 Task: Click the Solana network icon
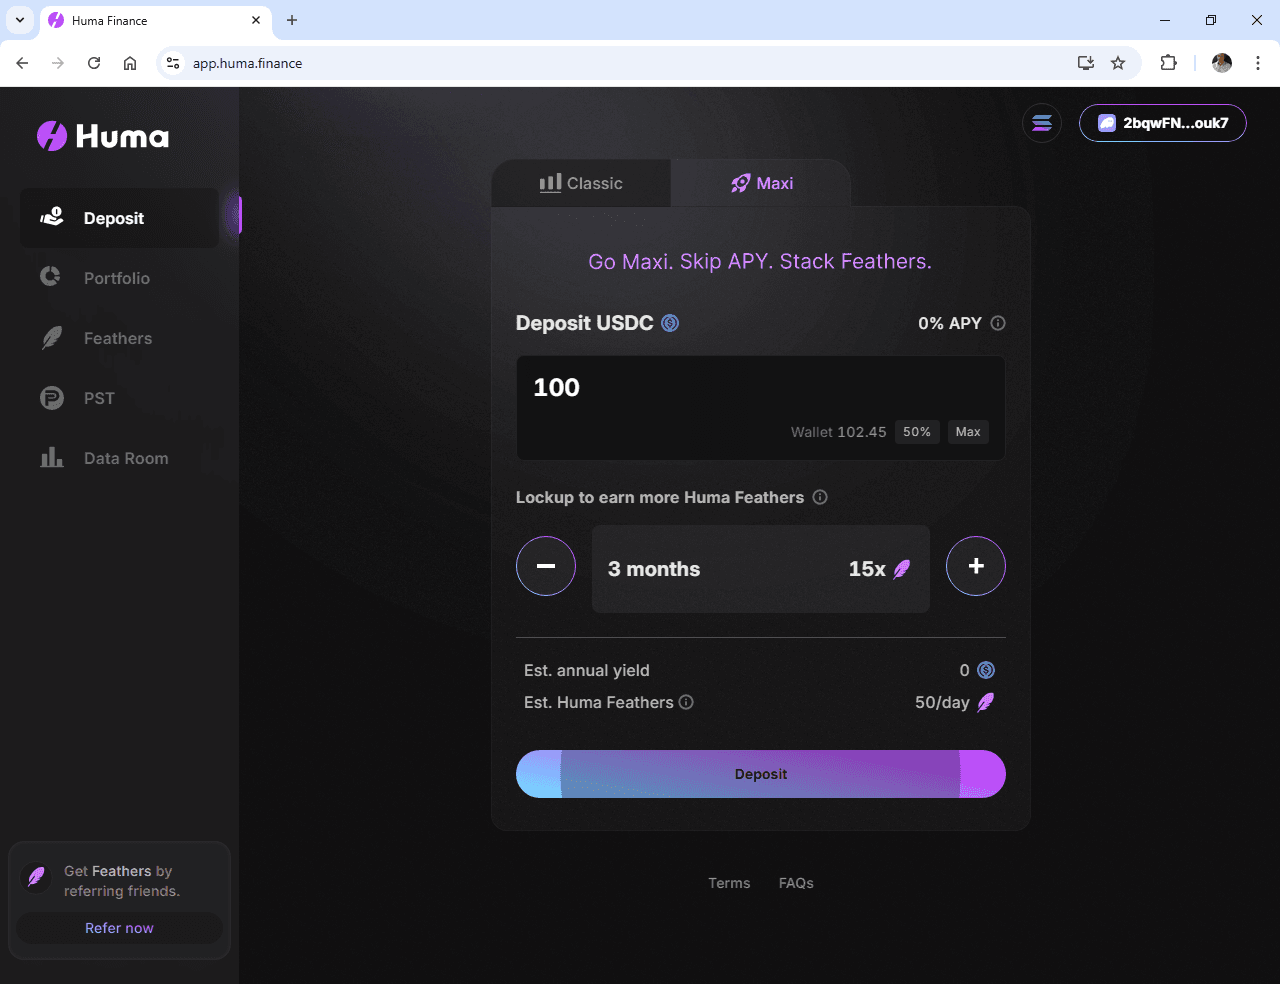(x=1042, y=123)
